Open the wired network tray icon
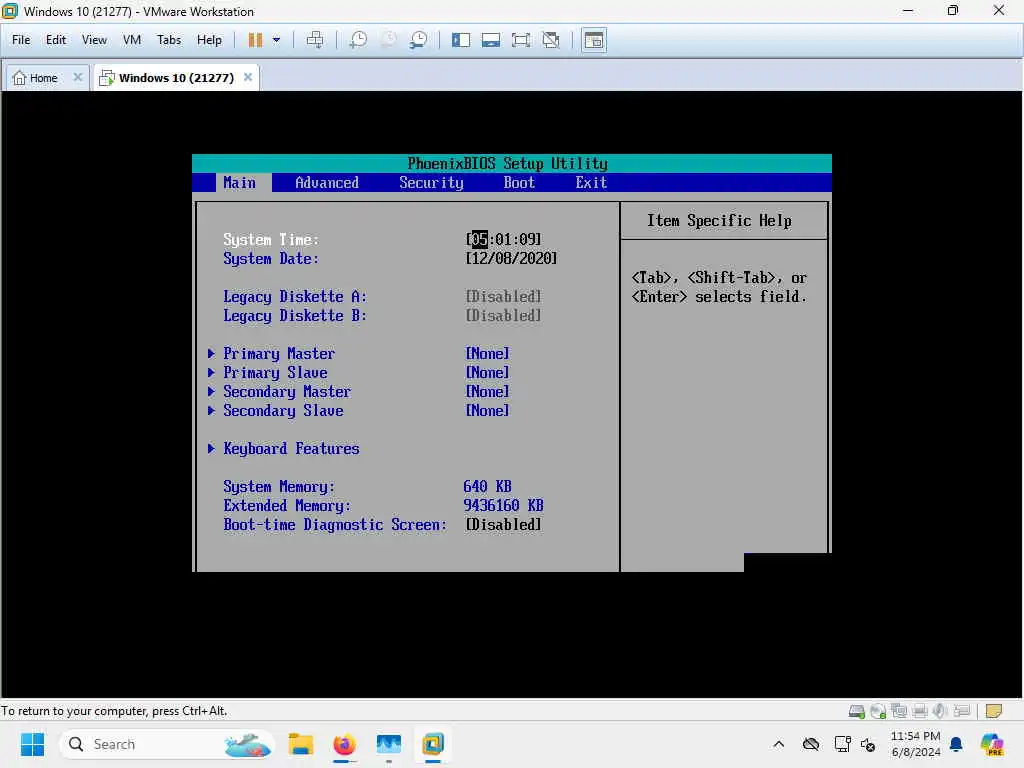This screenshot has width=1024, height=768. (x=842, y=744)
